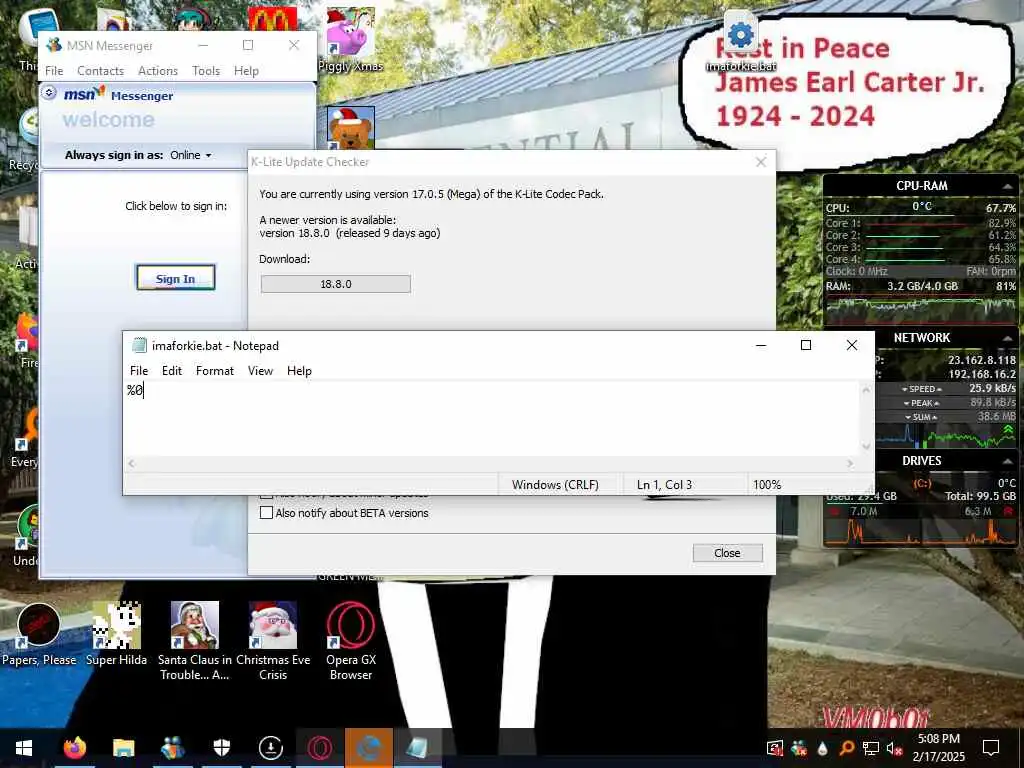Click the Always sign in as label
Viewport: 1024px width, 768px height.
[114, 155]
